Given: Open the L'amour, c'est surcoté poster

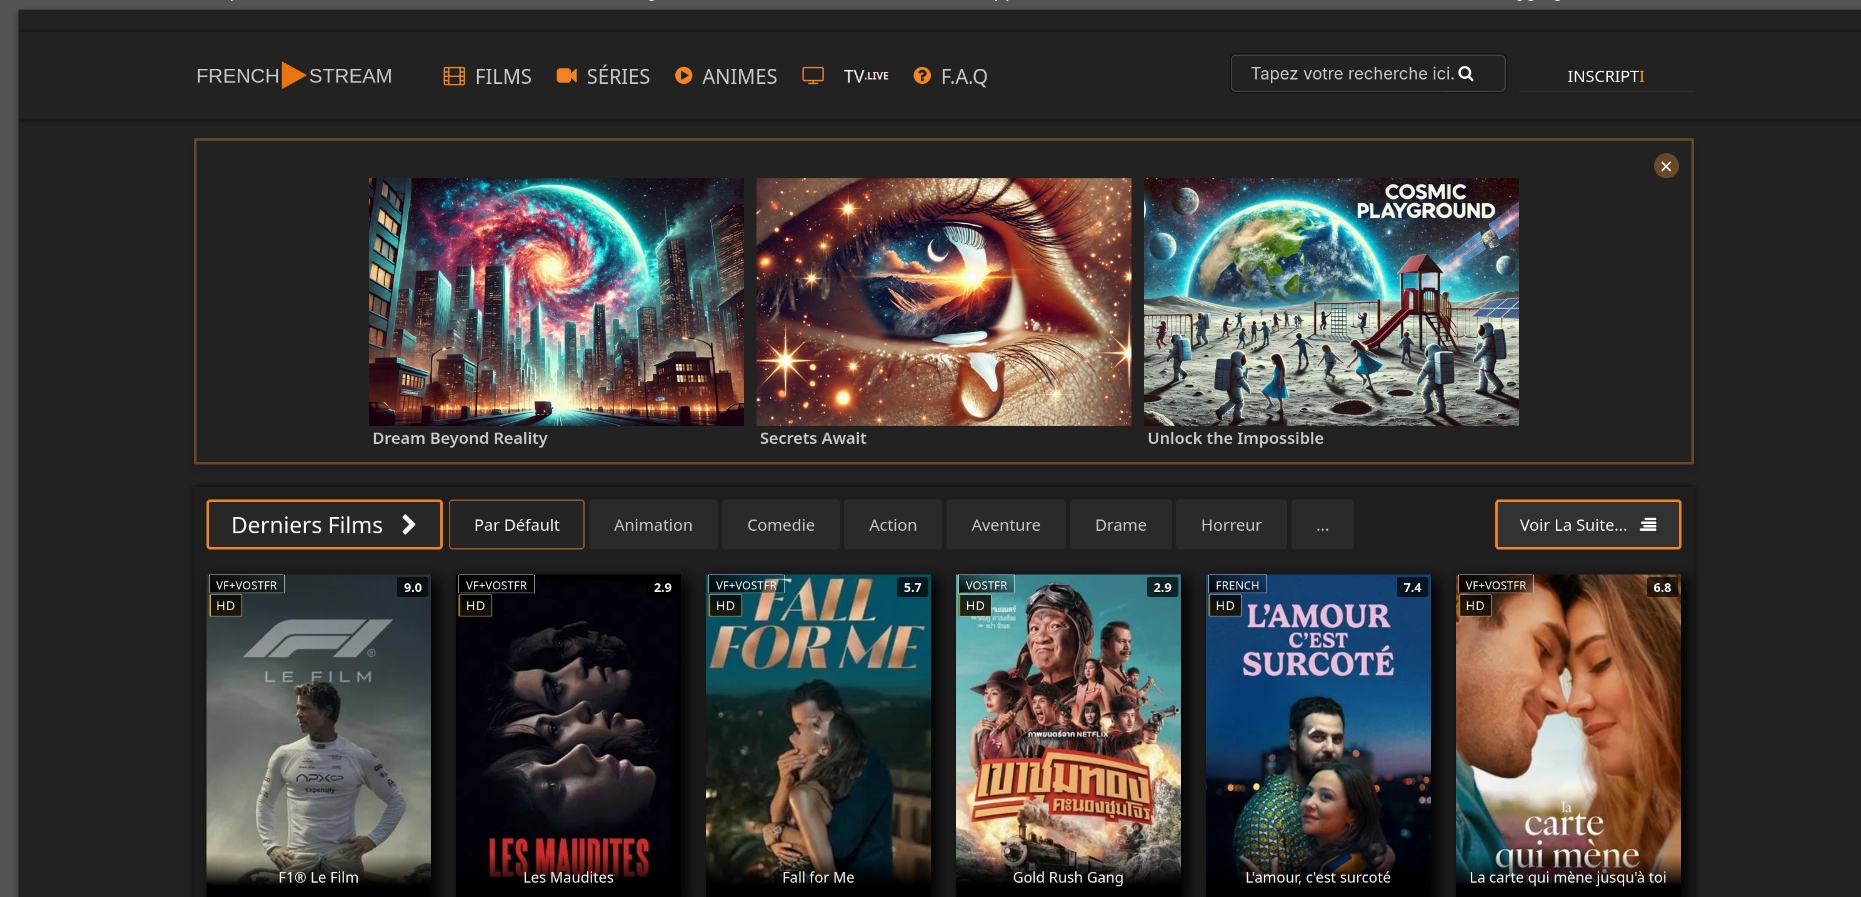Looking at the screenshot, I should tap(1318, 735).
